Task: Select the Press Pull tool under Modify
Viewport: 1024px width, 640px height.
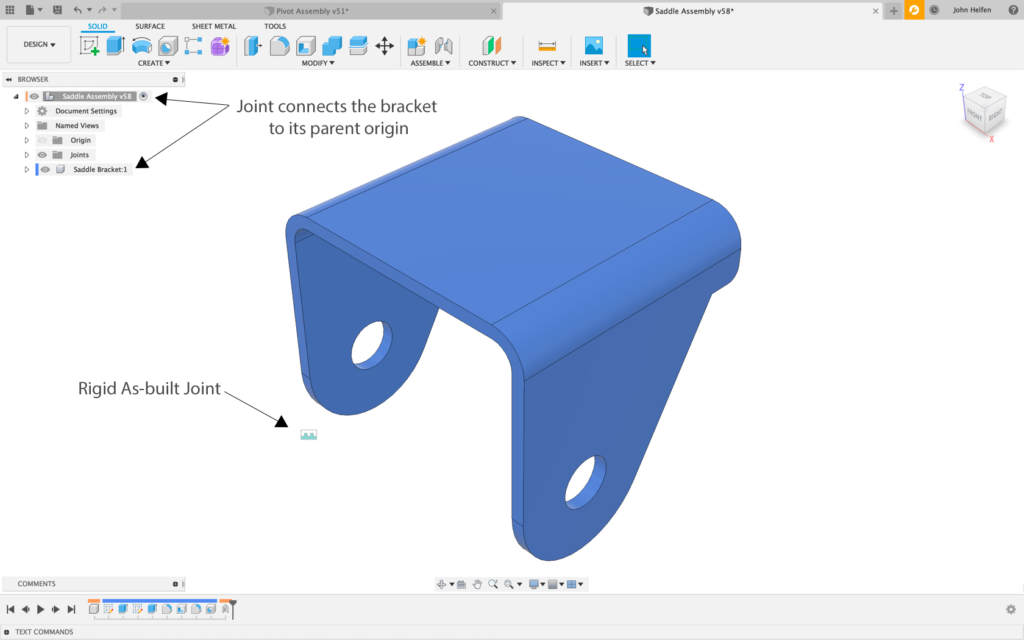Action: tap(252, 46)
